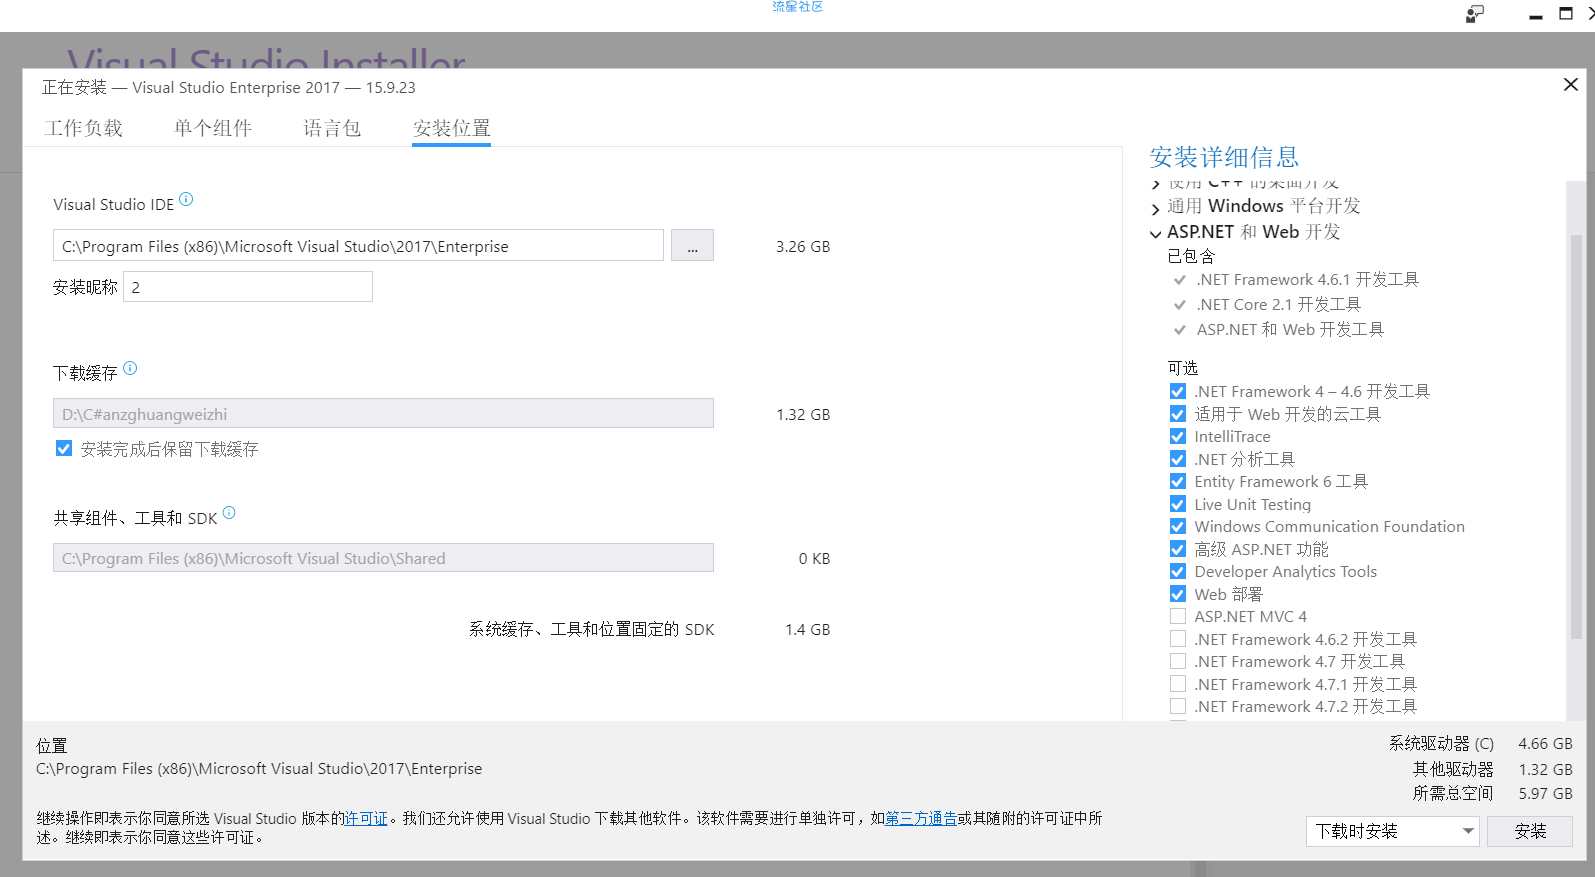Click info icon beside 共享组件、工具和 SDK

(229, 513)
